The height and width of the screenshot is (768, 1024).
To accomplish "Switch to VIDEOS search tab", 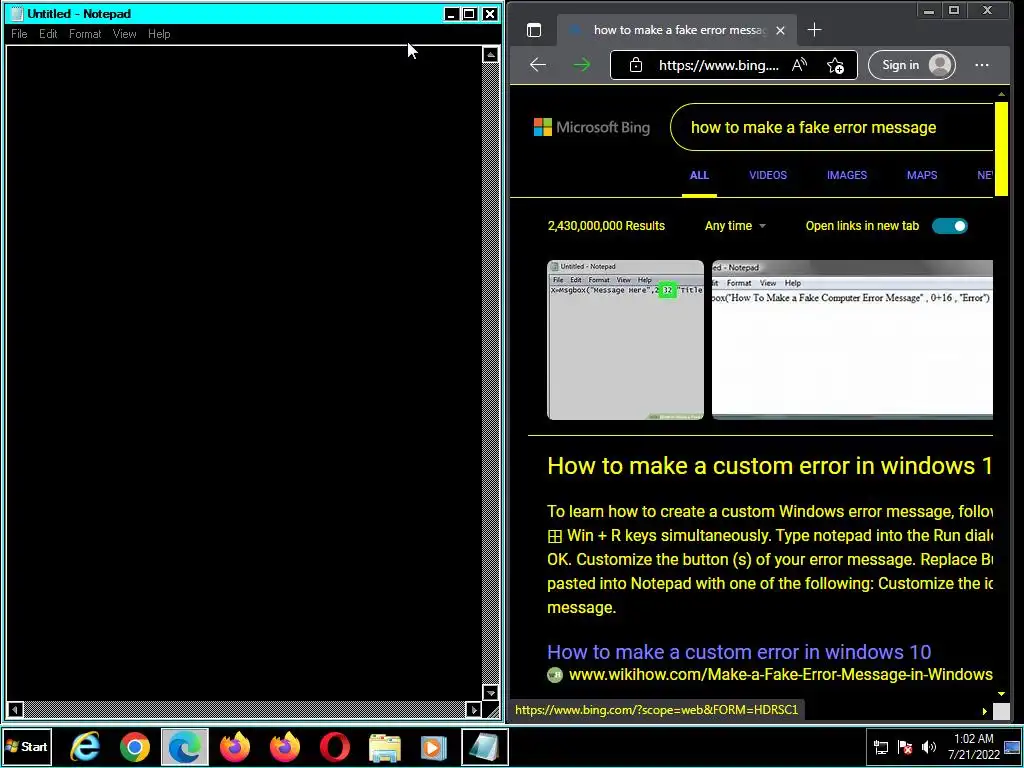I will point(767,175).
